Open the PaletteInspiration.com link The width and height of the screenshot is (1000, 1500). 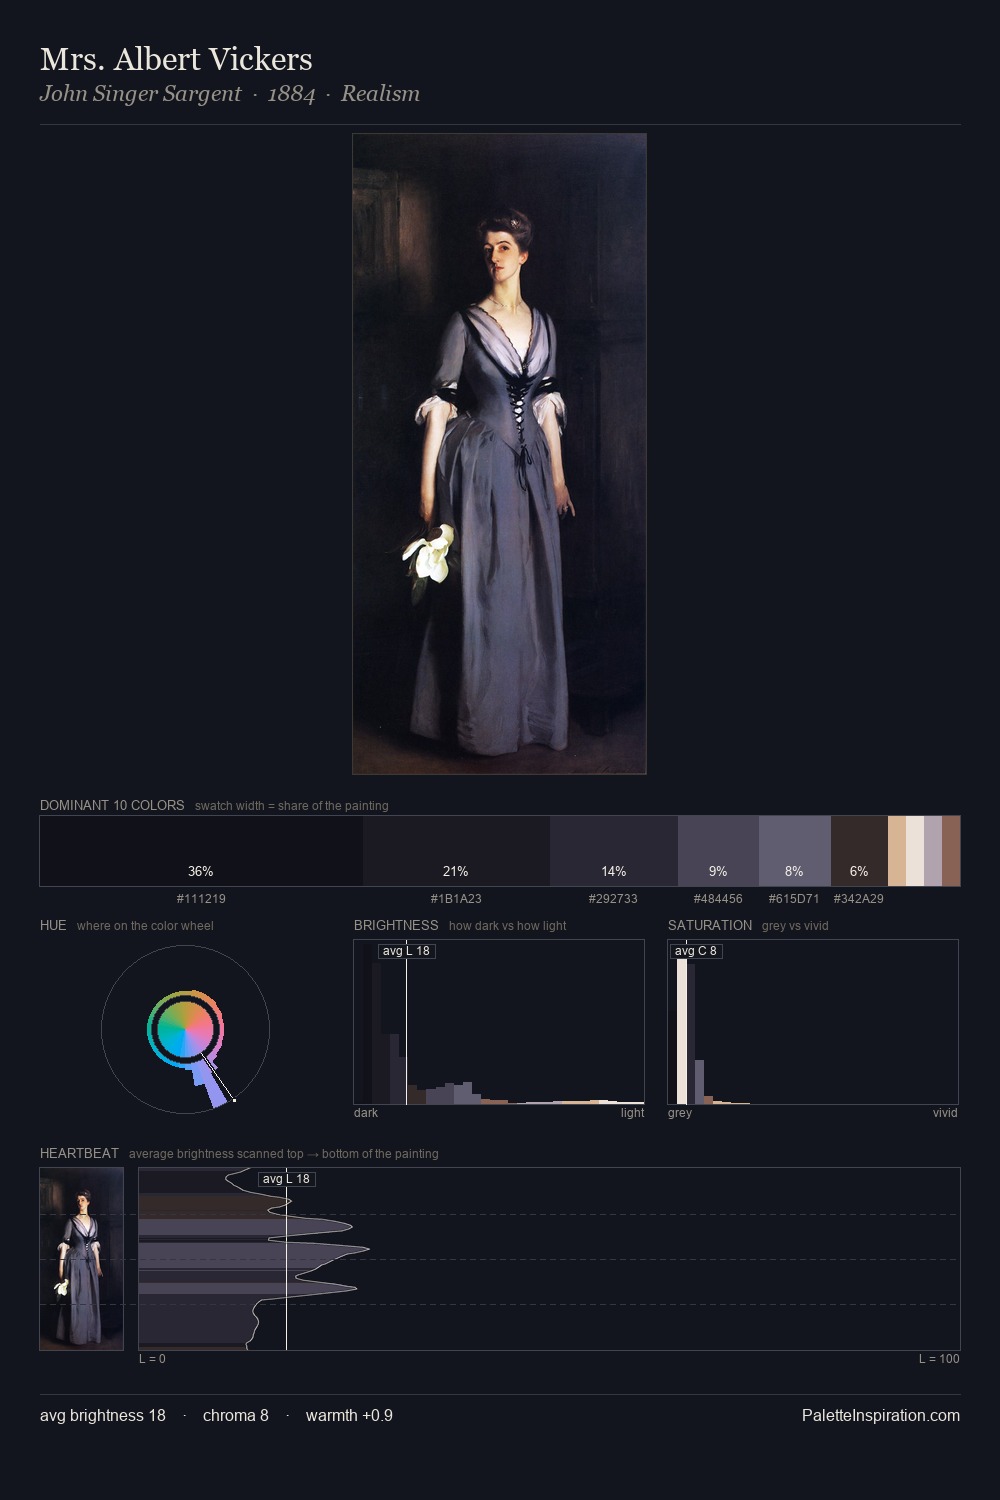click(881, 1415)
